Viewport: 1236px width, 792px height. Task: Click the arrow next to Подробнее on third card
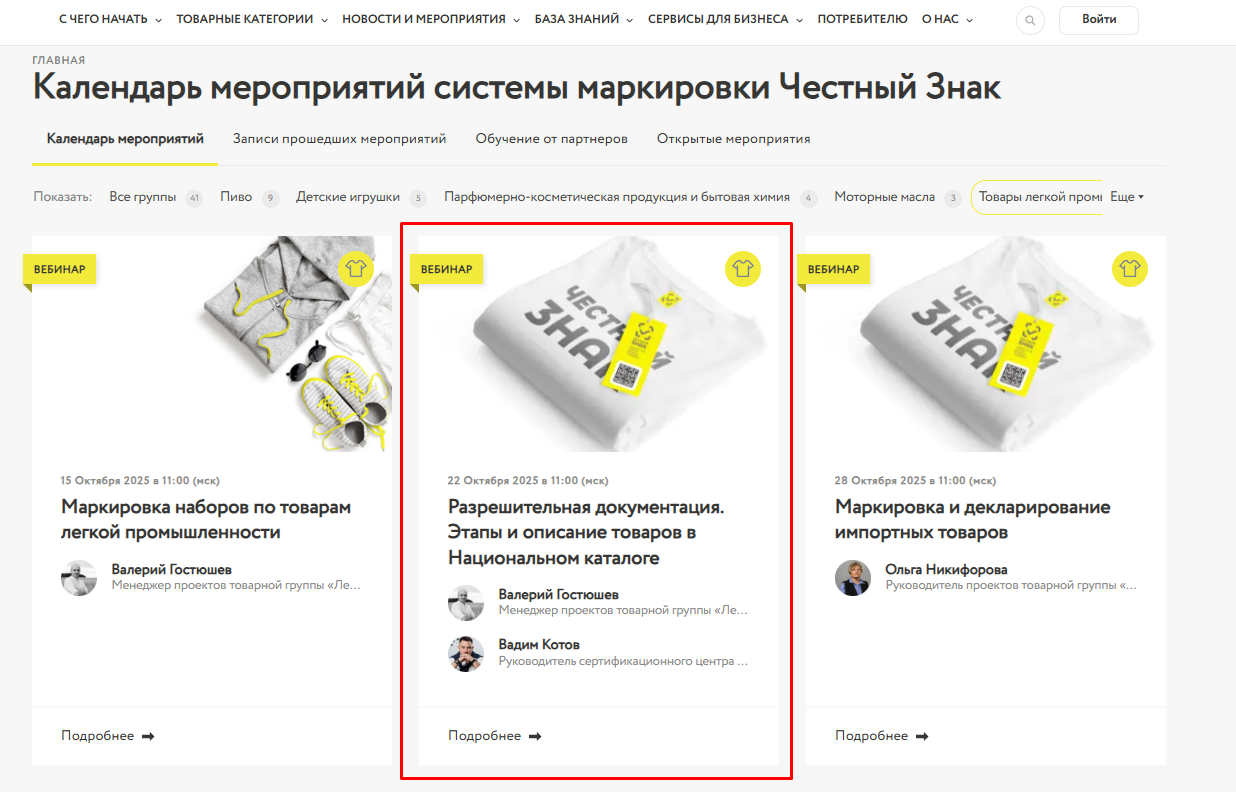pos(922,736)
